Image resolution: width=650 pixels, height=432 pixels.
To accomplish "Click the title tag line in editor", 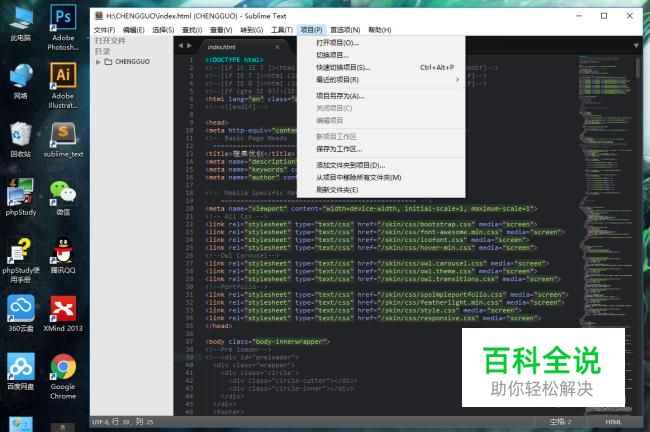I will (x=250, y=154).
